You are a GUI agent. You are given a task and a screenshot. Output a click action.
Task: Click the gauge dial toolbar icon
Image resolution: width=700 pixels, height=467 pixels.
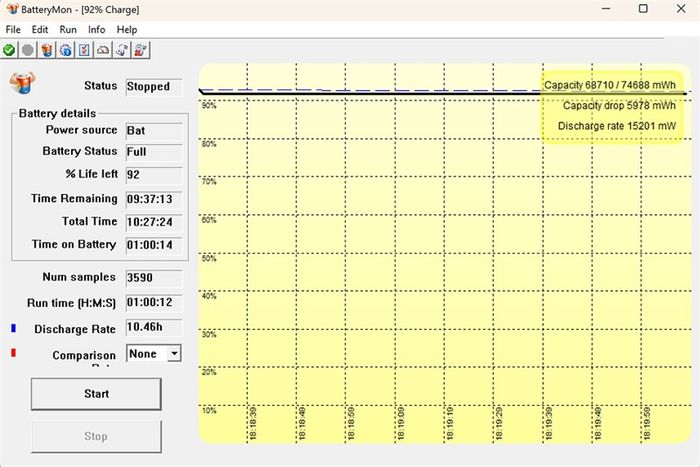pyautogui.click(x=103, y=50)
